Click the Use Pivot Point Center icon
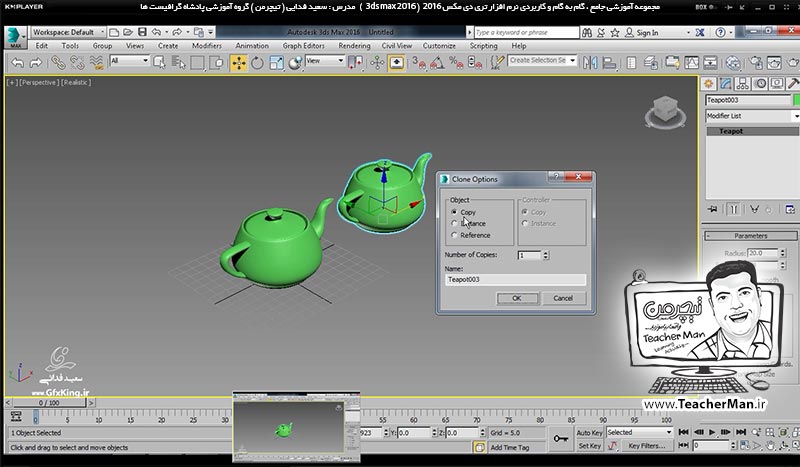 pyautogui.click(x=355, y=63)
